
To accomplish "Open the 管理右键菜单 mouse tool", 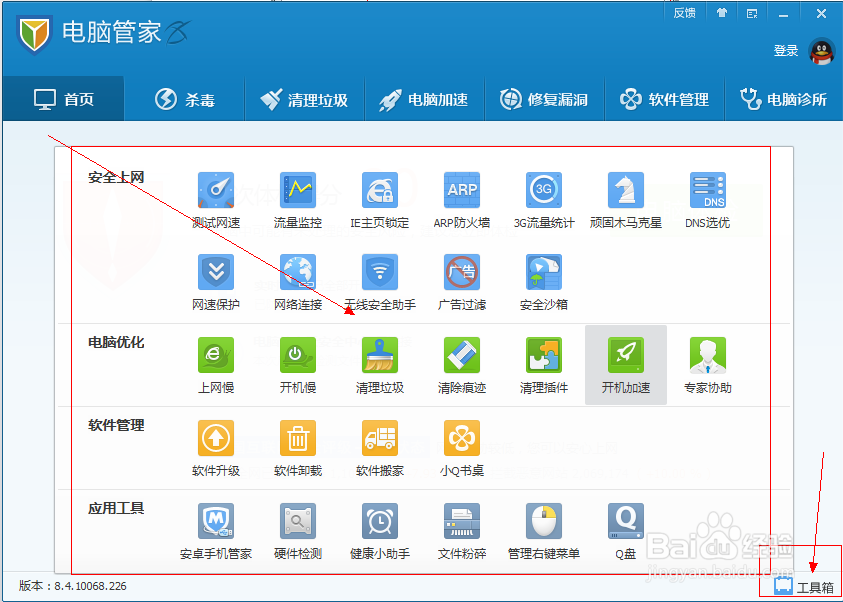I will pos(544,532).
